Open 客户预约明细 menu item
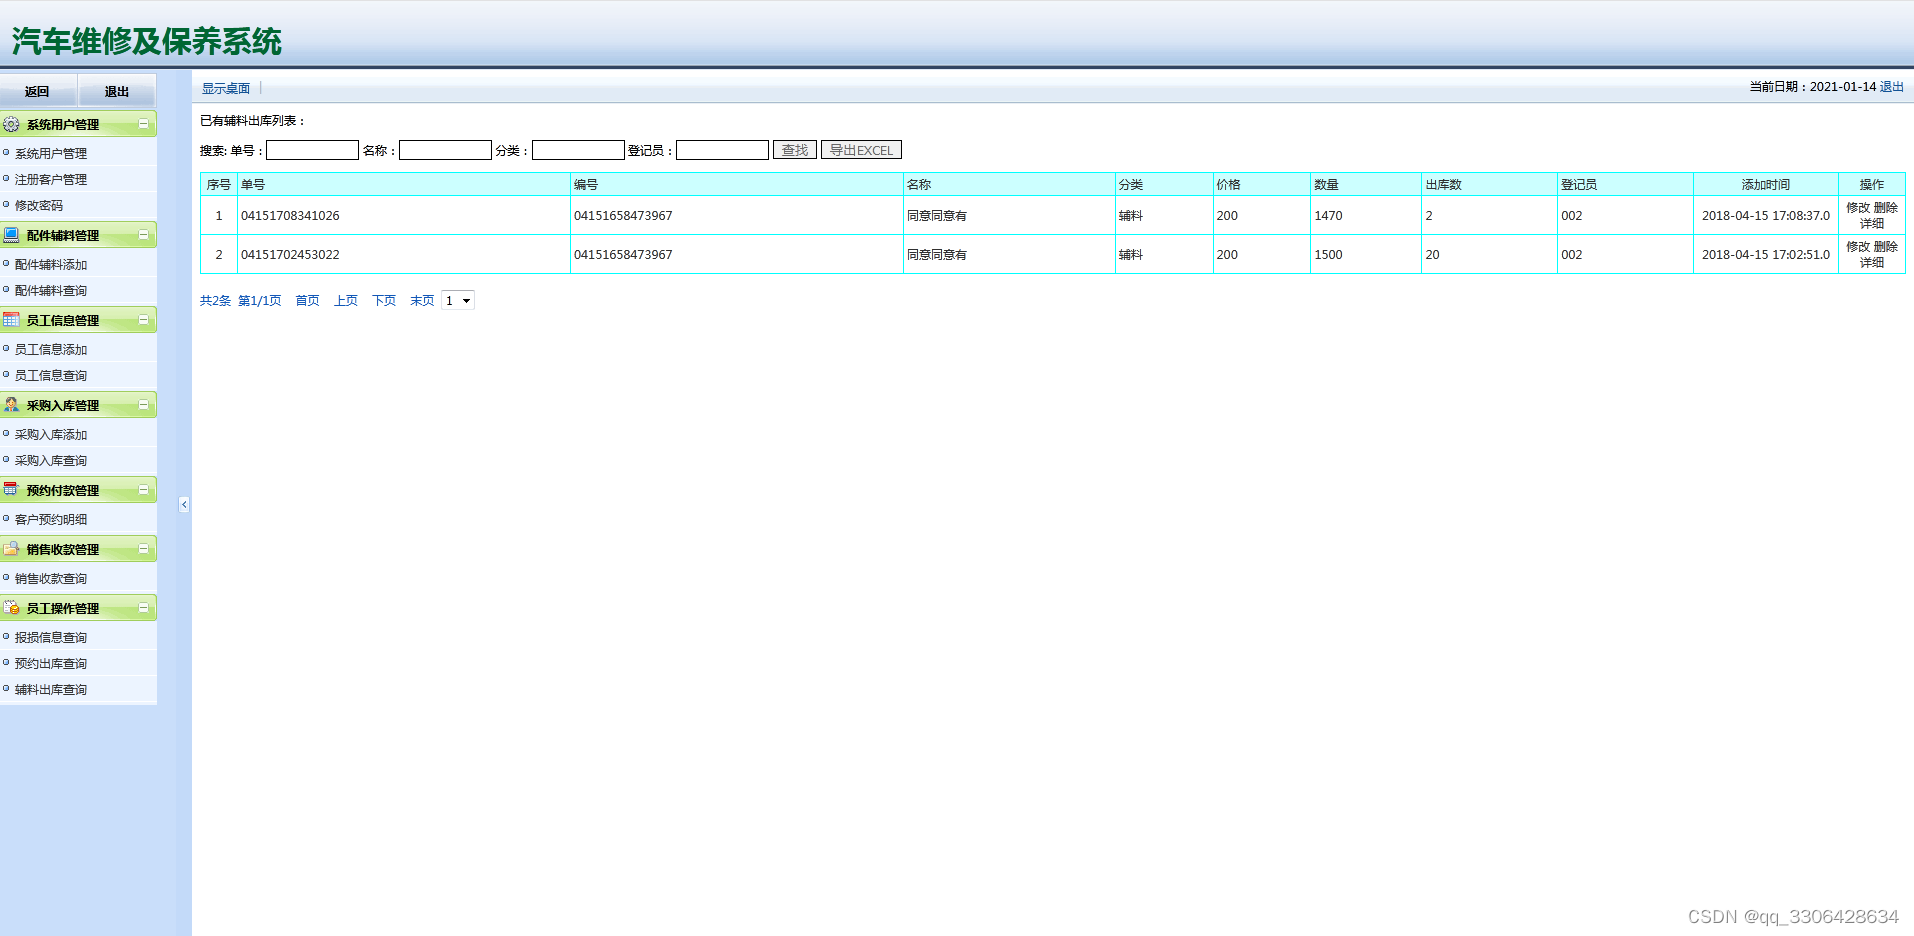The width and height of the screenshot is (1914, 936). click(x=51, y=519)
